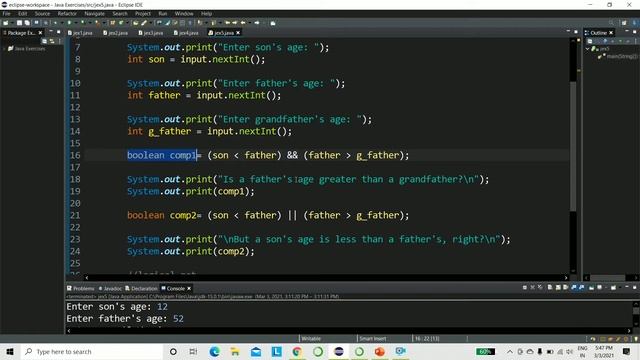The width and height of the screenshot is (640, 360).
Task: Click the Console vertical scrollbar
Action: [x=636, y=315]
